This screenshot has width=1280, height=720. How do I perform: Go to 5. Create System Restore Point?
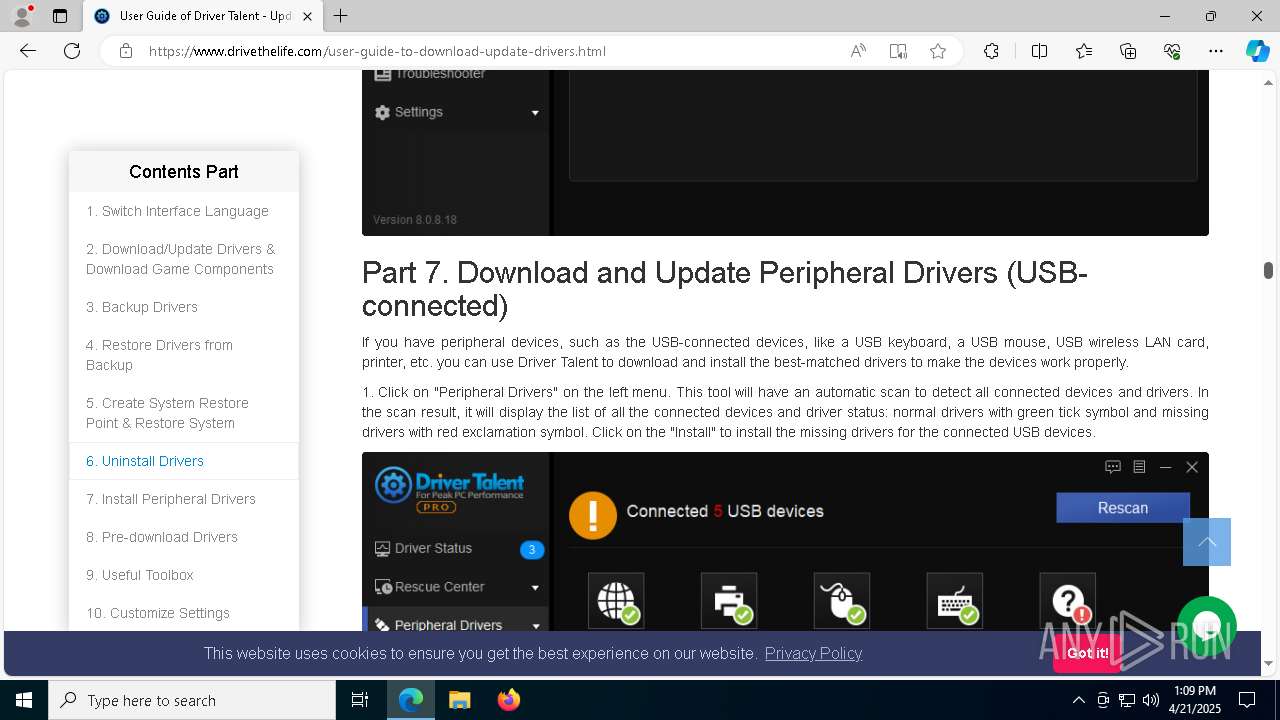click(x=167, y=413)
